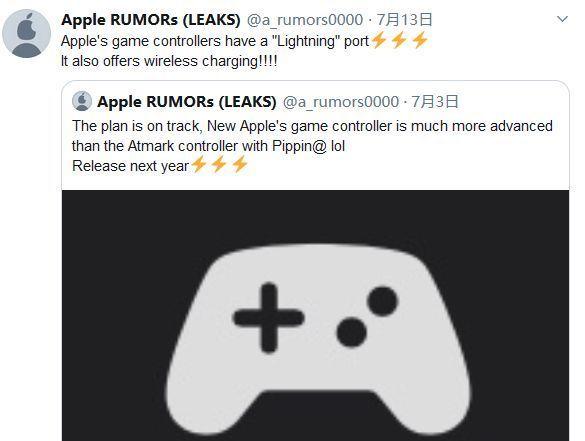The width and height of the screenshot is (585, 441).
Task: Open the game controller image
Action: pos(316,316)
